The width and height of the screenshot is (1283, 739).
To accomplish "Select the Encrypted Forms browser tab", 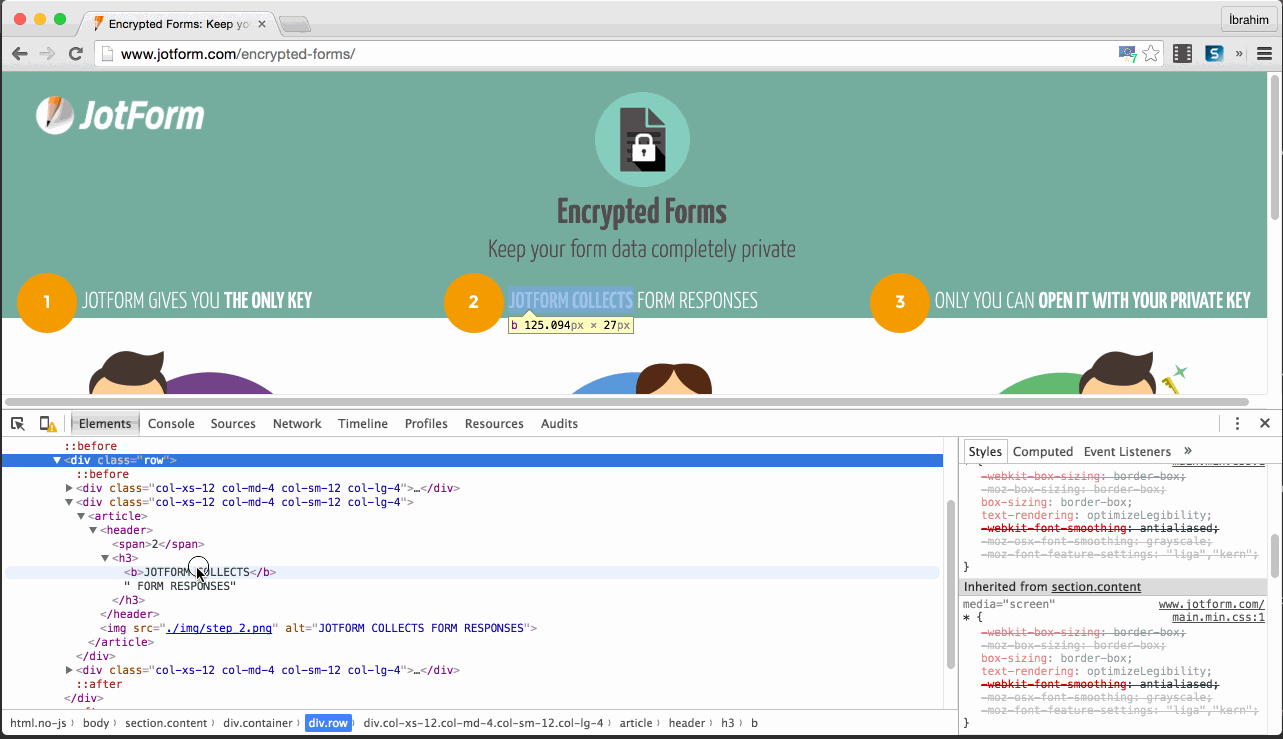I will [178, 23].
